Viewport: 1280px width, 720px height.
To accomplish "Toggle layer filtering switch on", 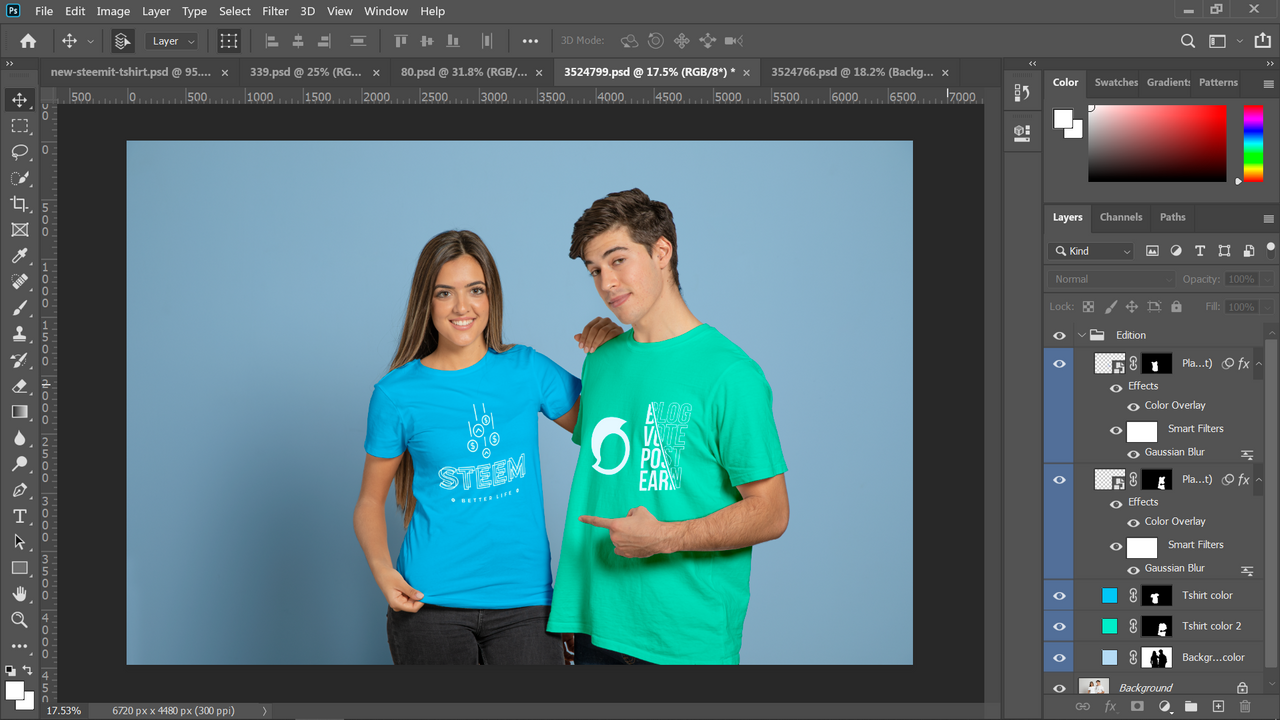I will [1271, 249].
